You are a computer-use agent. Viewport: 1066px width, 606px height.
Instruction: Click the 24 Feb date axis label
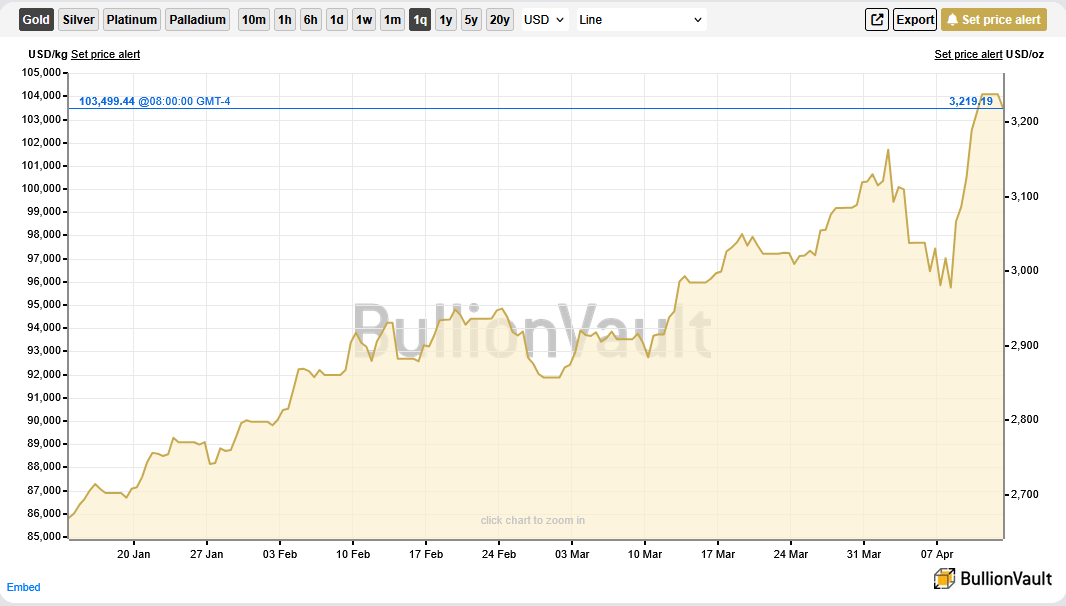[499, 554]
